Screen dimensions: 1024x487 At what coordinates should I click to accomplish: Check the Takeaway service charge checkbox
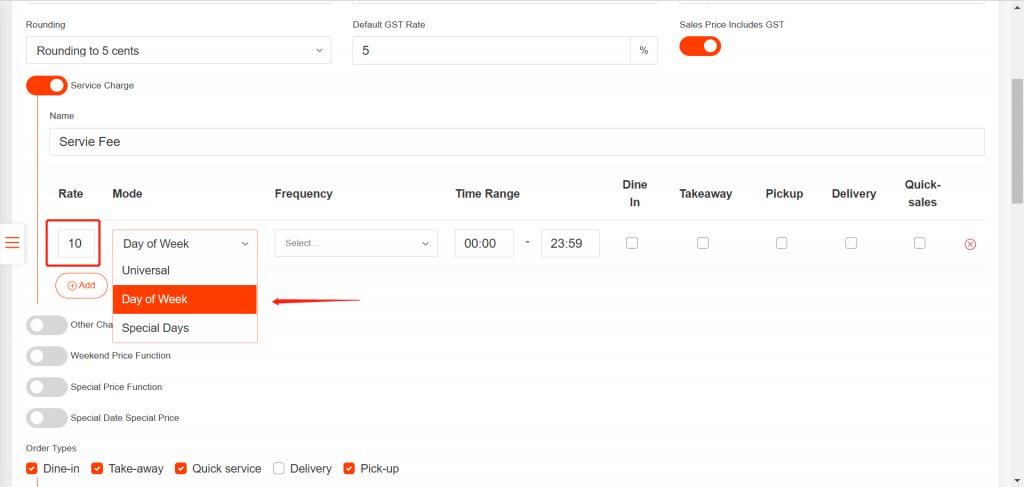coord(703,243)
